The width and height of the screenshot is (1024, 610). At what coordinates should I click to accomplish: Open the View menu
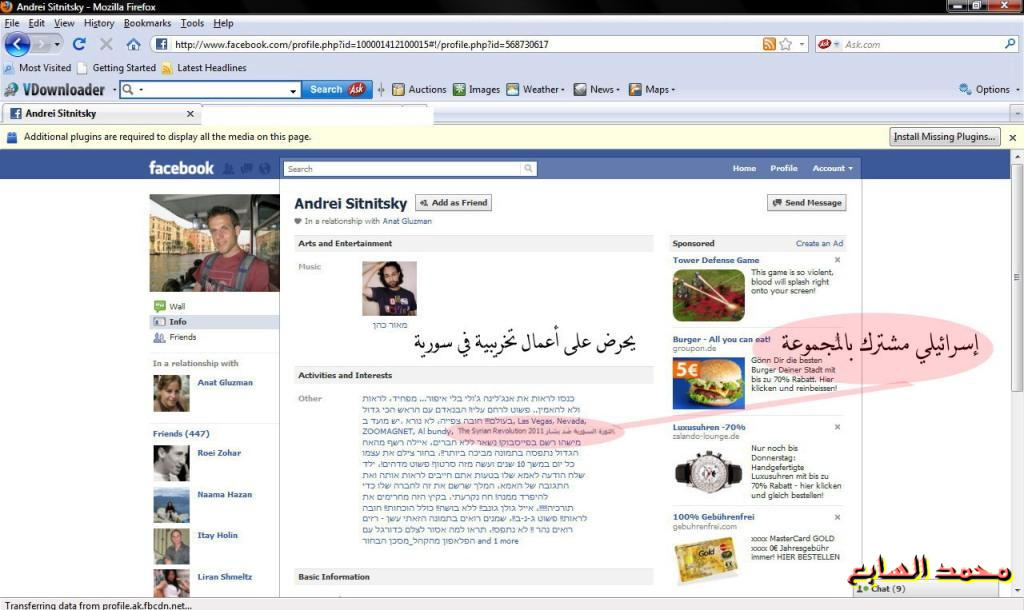click(x=64, y=23)
